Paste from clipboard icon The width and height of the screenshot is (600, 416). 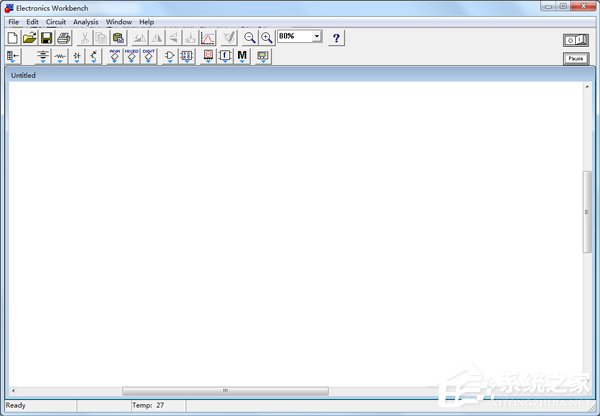tap(119, 38)
